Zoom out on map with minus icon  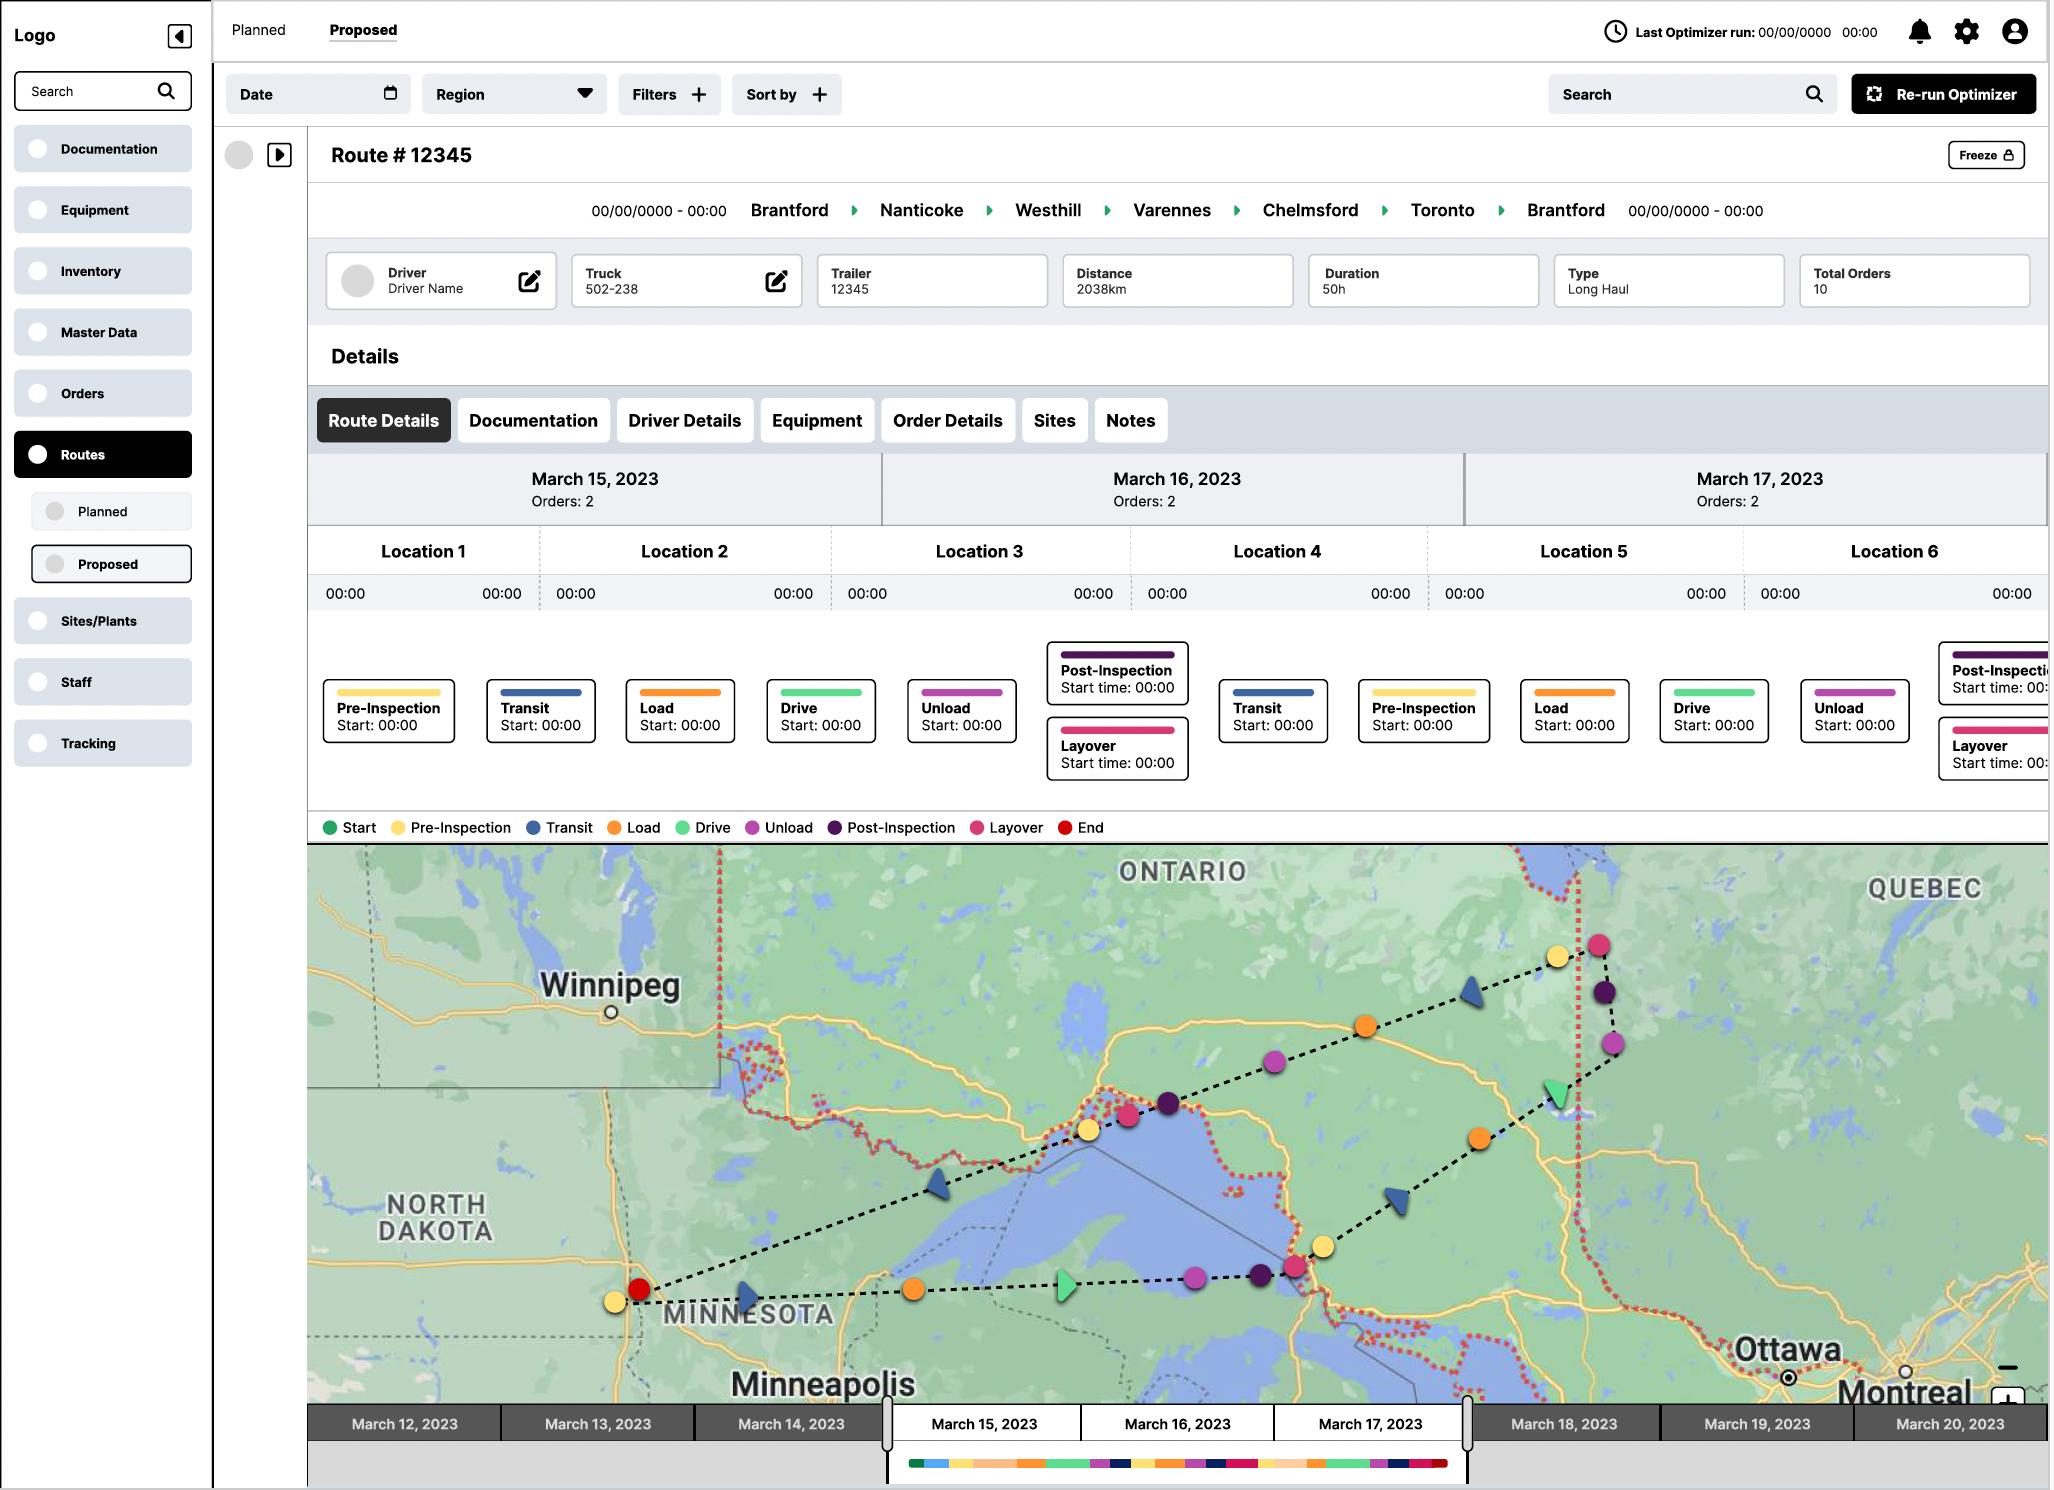click(x=2007, y=1367)
